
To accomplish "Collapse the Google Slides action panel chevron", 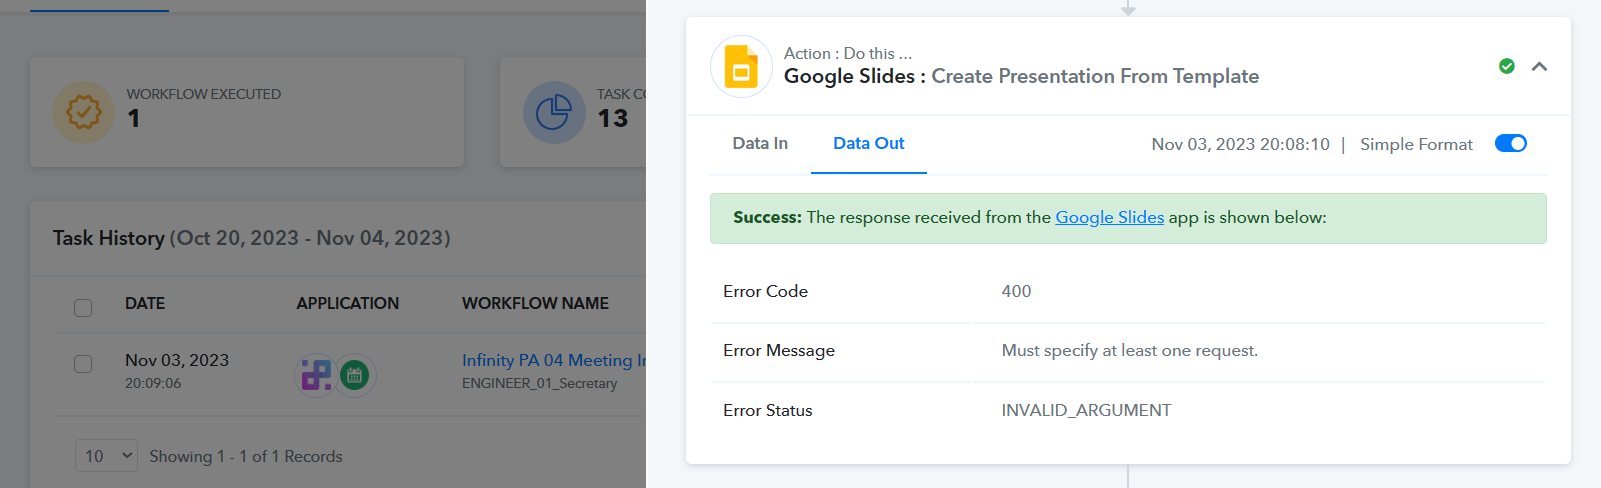I will point(1539,66).
